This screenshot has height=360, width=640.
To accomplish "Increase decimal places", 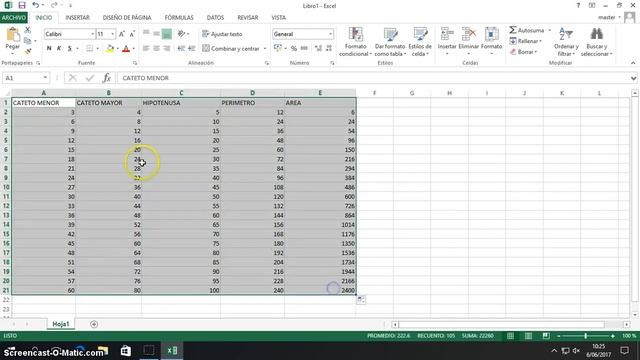I will click(318, 48).
